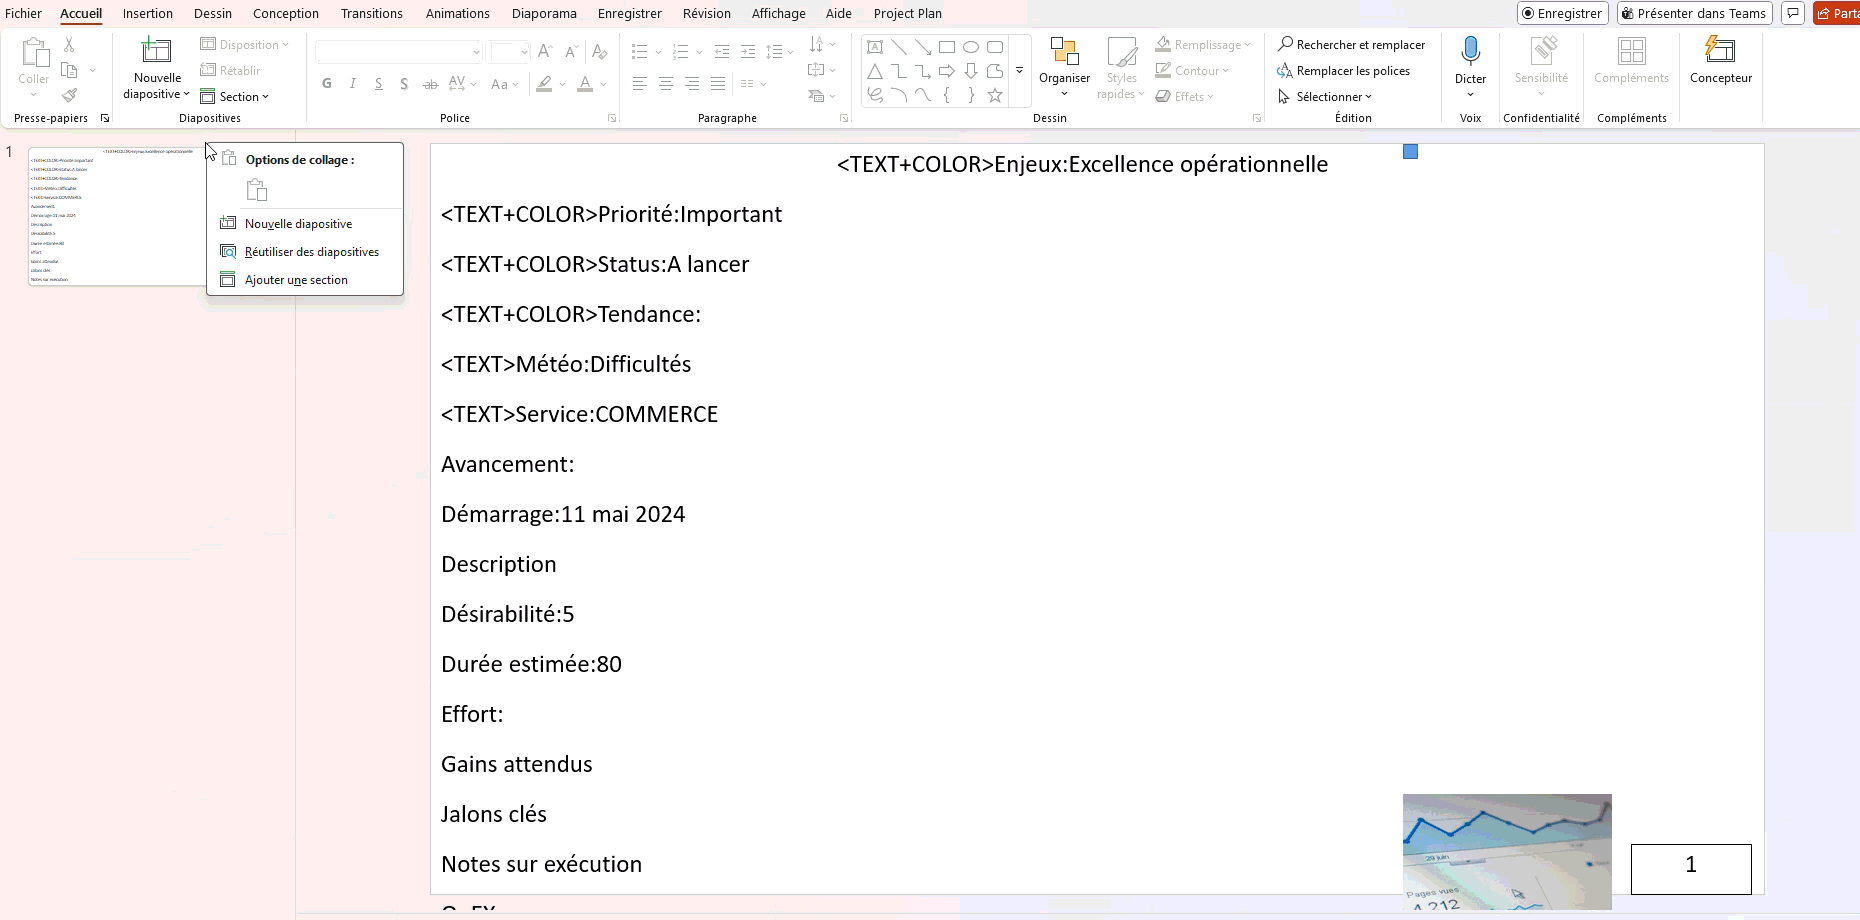
Task: Select slide 1 thumbnail in the panel
Action: [115, 216]
